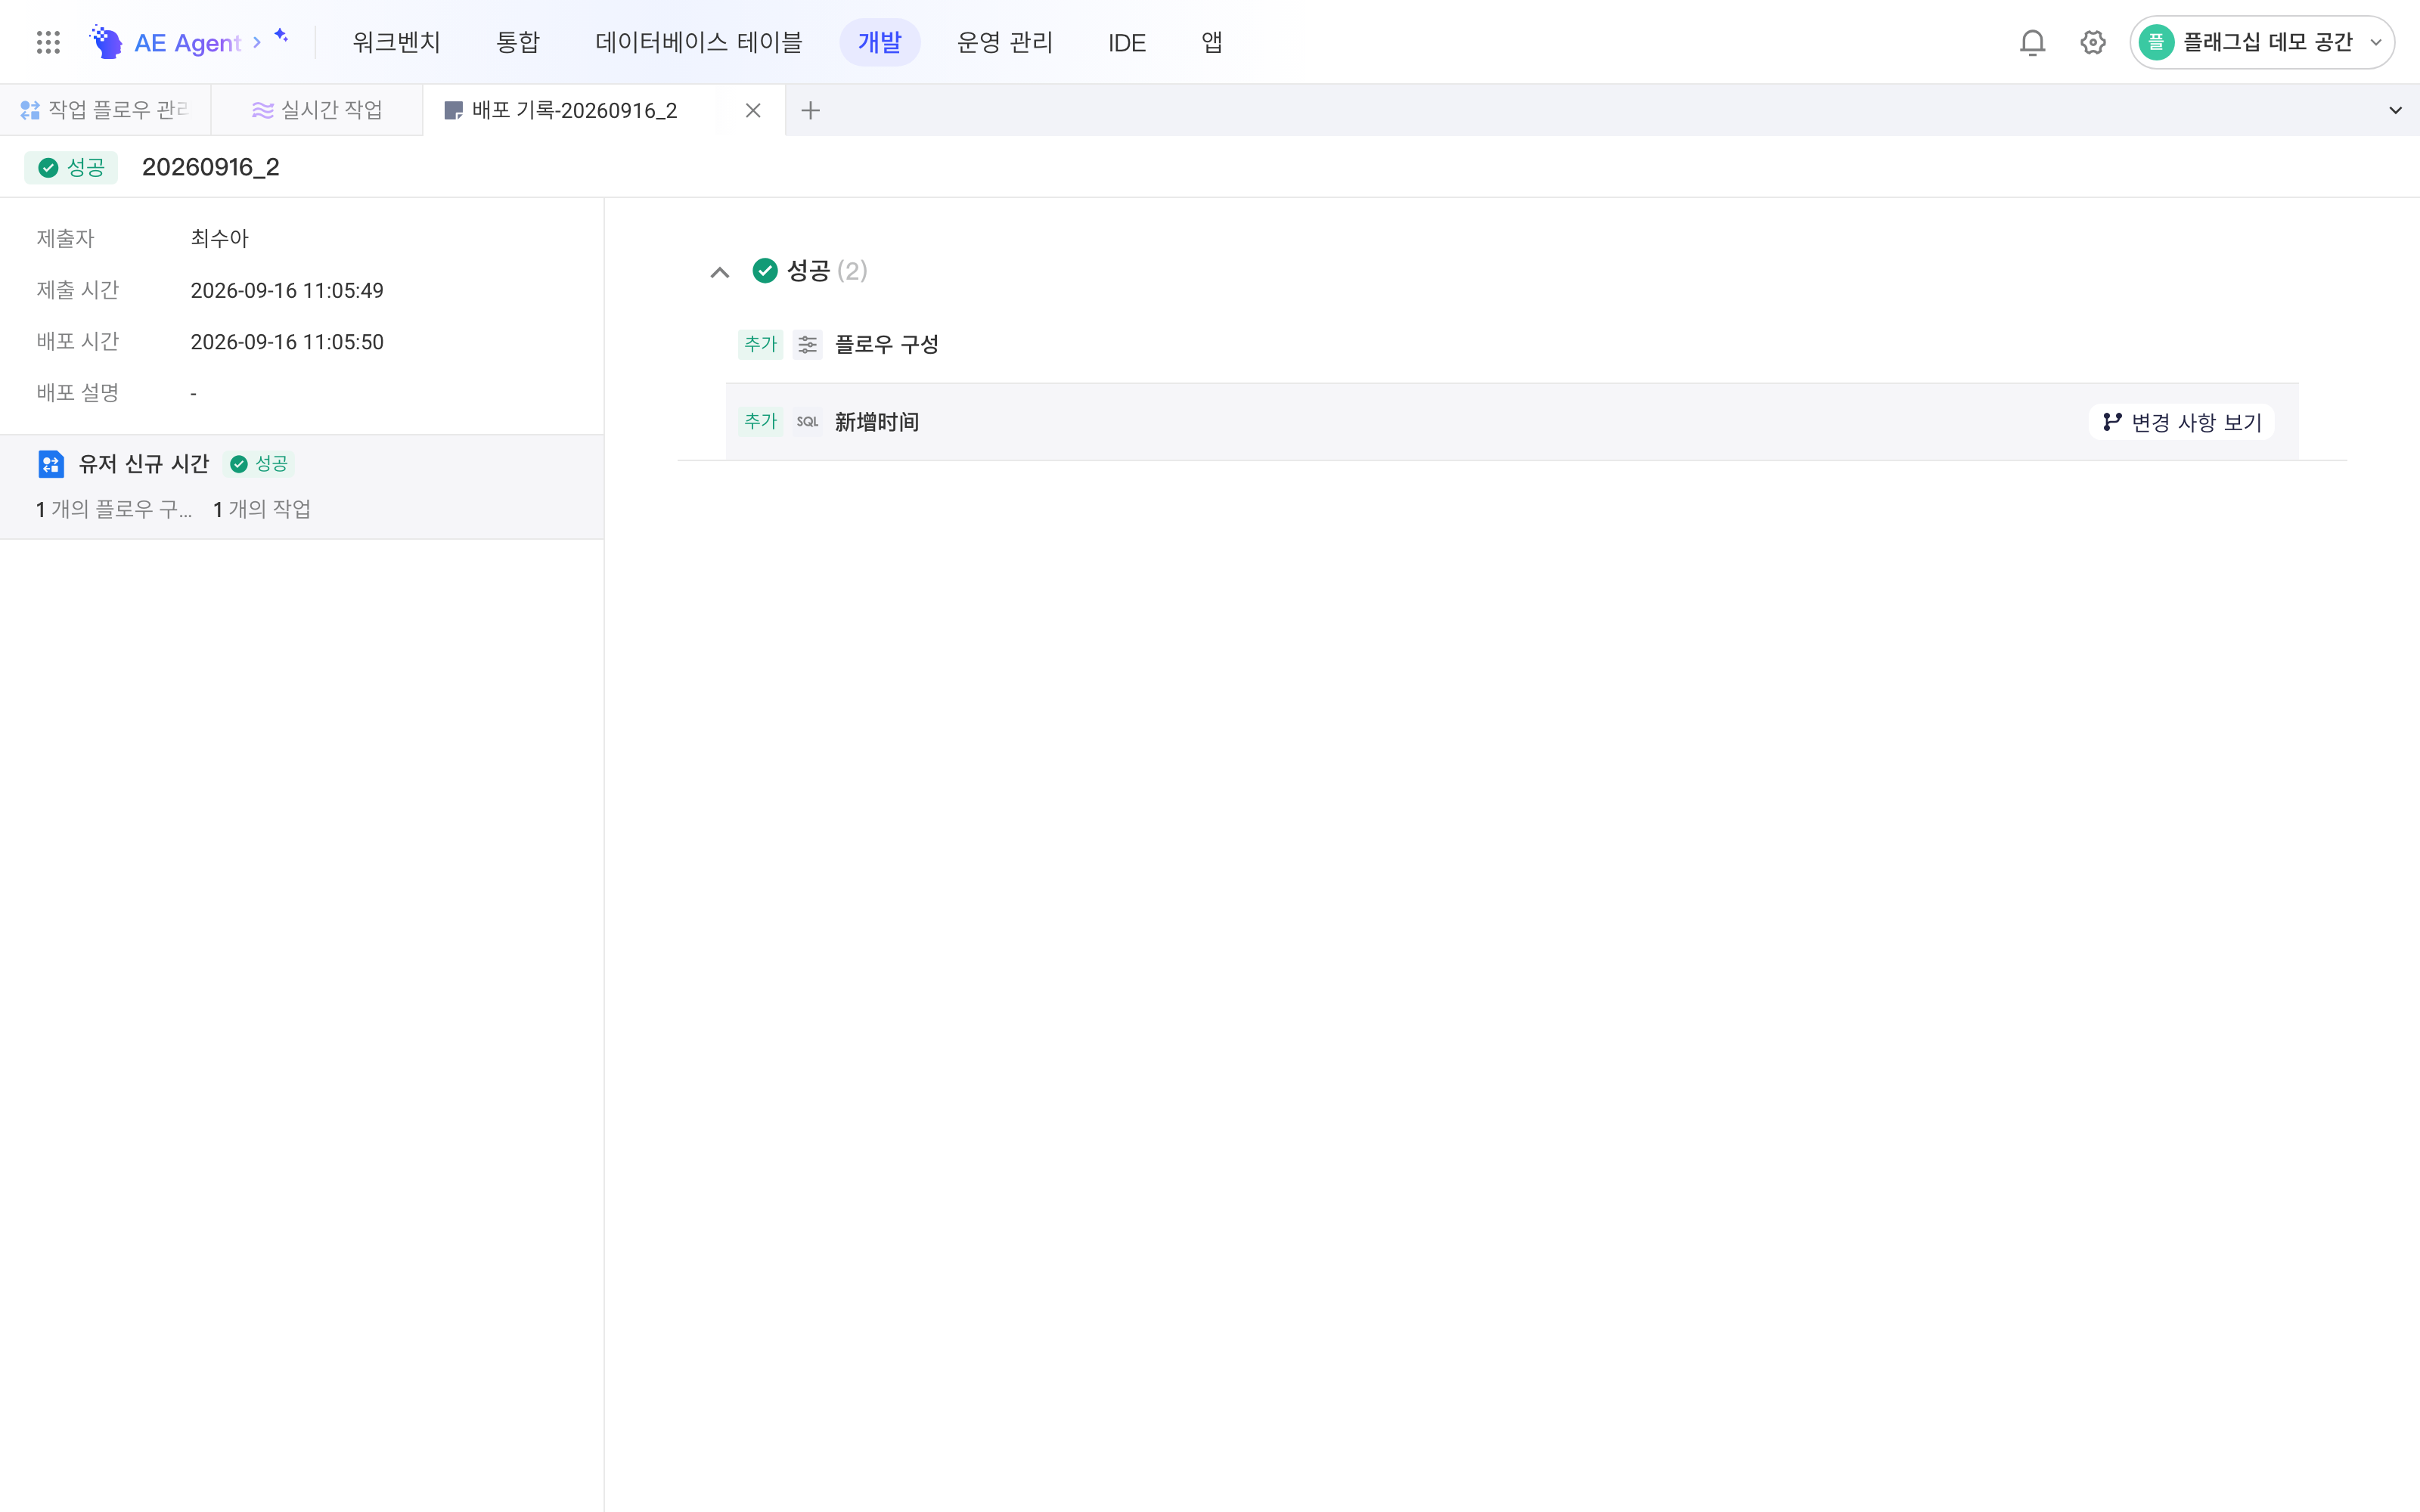2420x1512 pixels.
Task: Switch to the 실시간 작업 tab
Action: coord(317,110)
